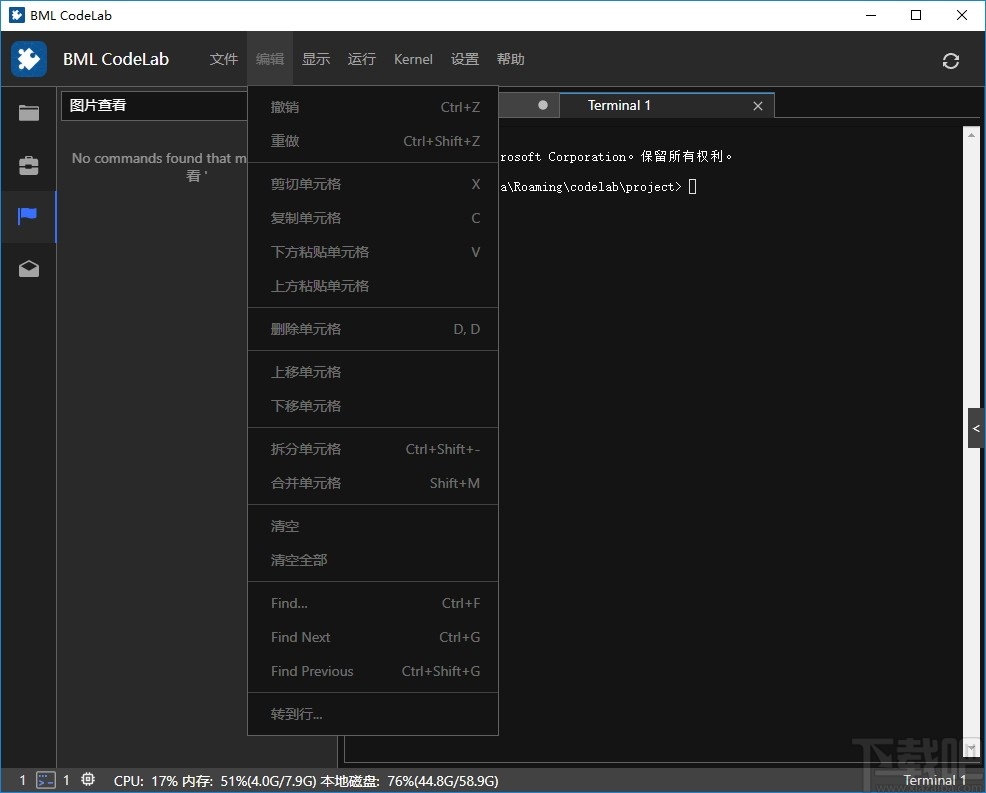Click the terminal icon in the status bar

point(45,780)
